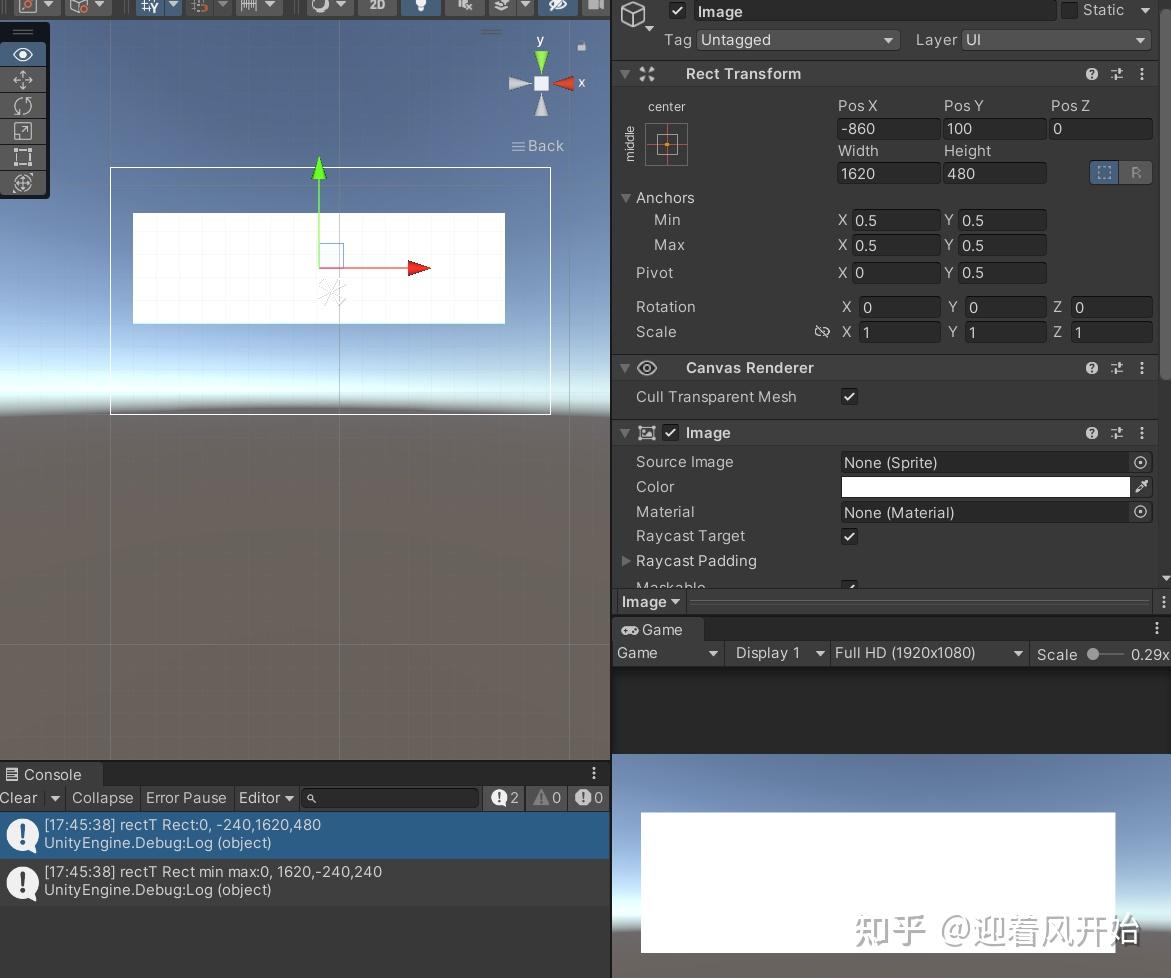Expand the Raycast Padding section

628,561
